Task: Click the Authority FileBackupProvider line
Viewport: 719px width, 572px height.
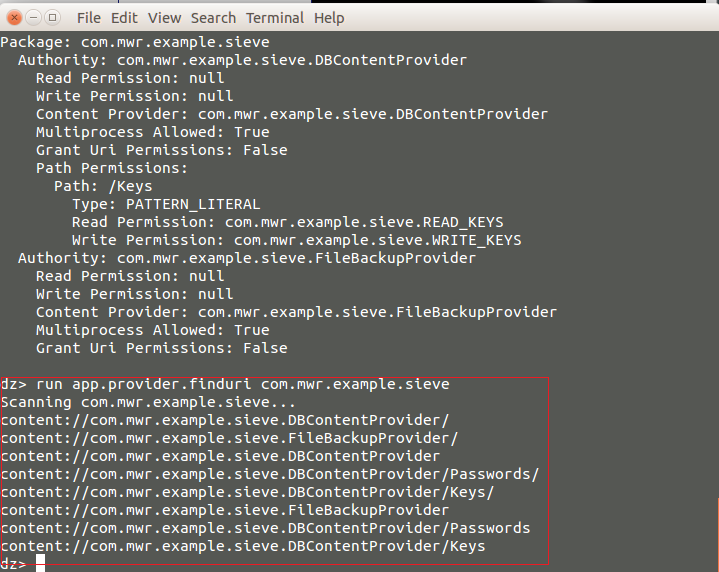Action: [x=247, y=258]
